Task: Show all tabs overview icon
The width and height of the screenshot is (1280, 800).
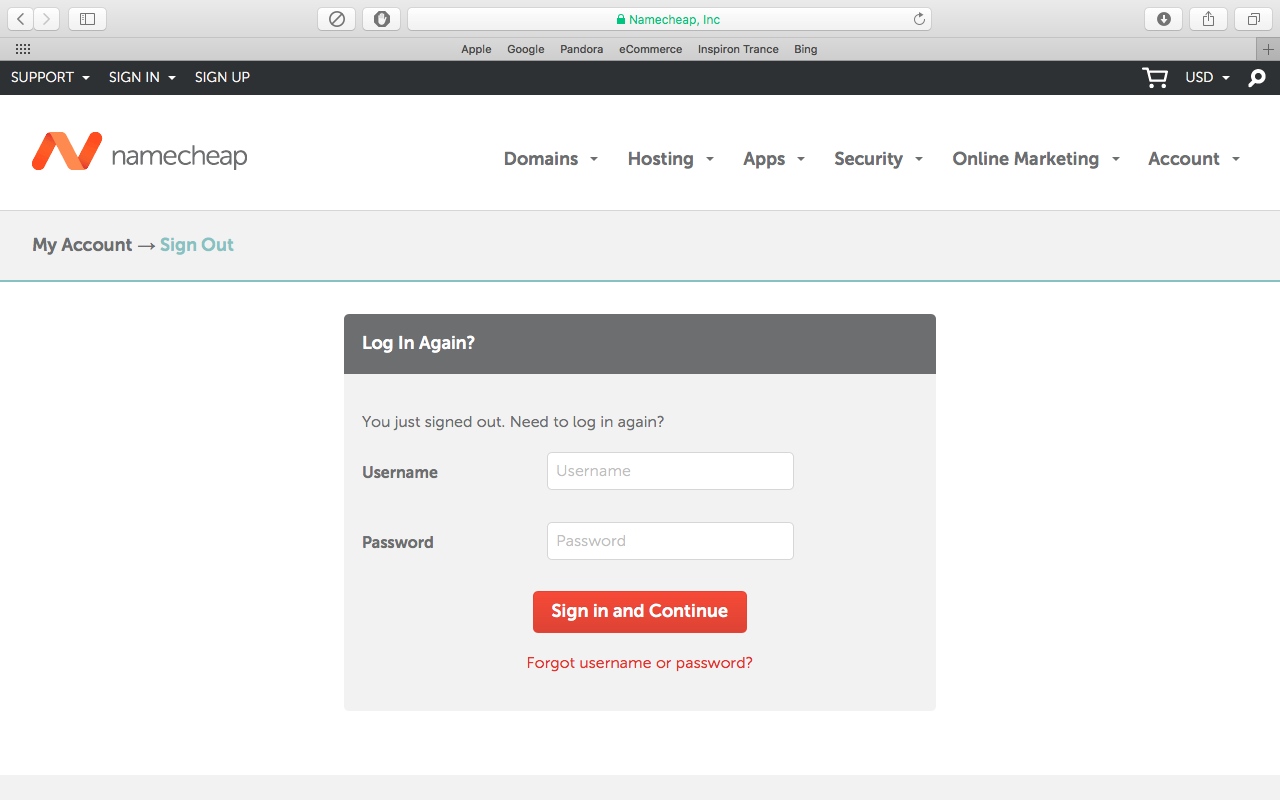Action: [x=1253, y=19]
